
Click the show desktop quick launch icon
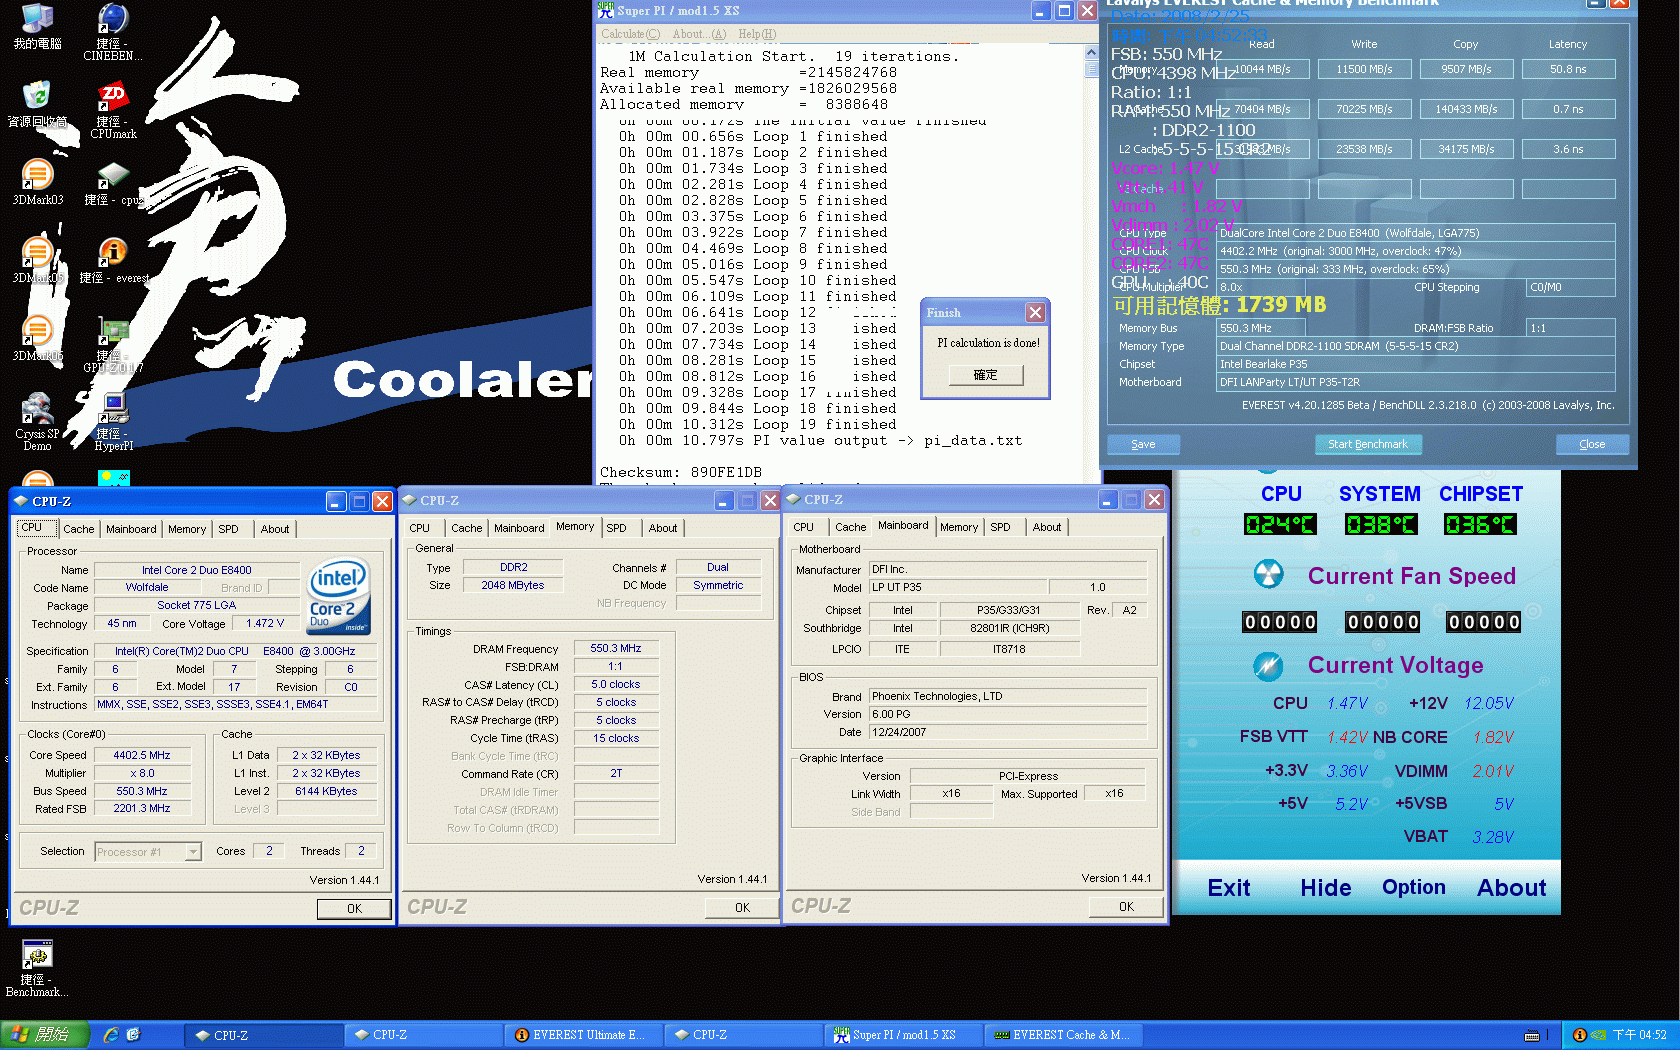click(133, 1035)
